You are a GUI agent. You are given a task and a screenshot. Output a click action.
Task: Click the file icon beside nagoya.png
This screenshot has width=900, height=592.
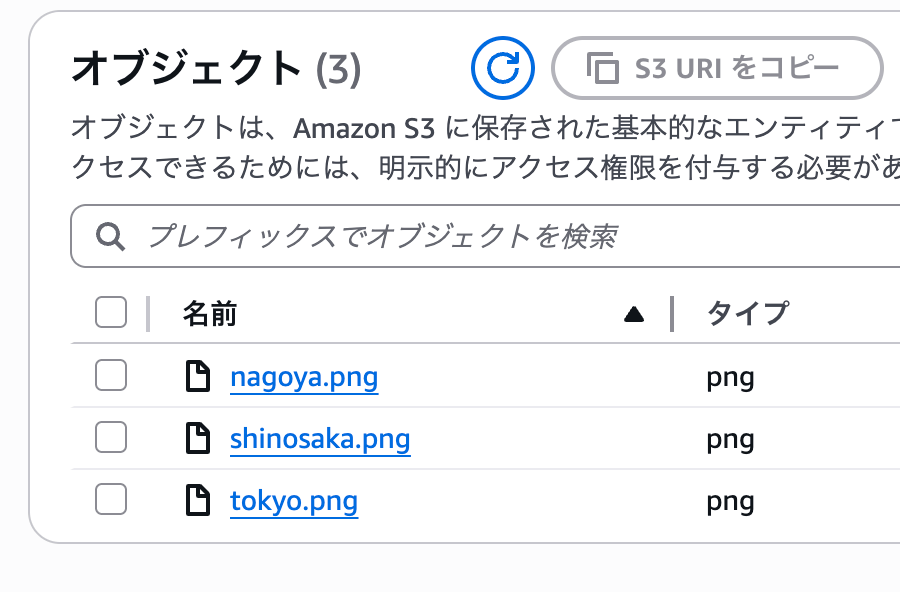198,376
